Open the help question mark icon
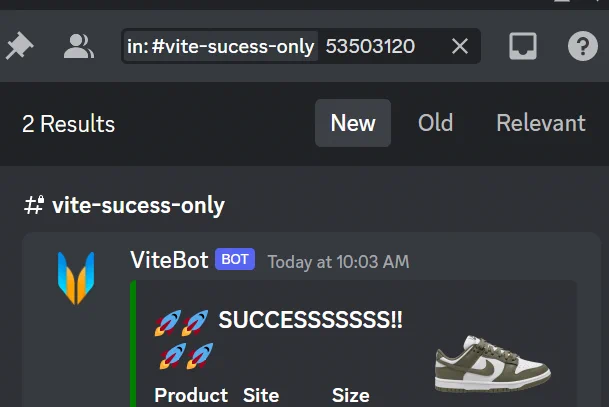Image resolution: width=609 pixels, height=407 pixels. pos(583,46)
